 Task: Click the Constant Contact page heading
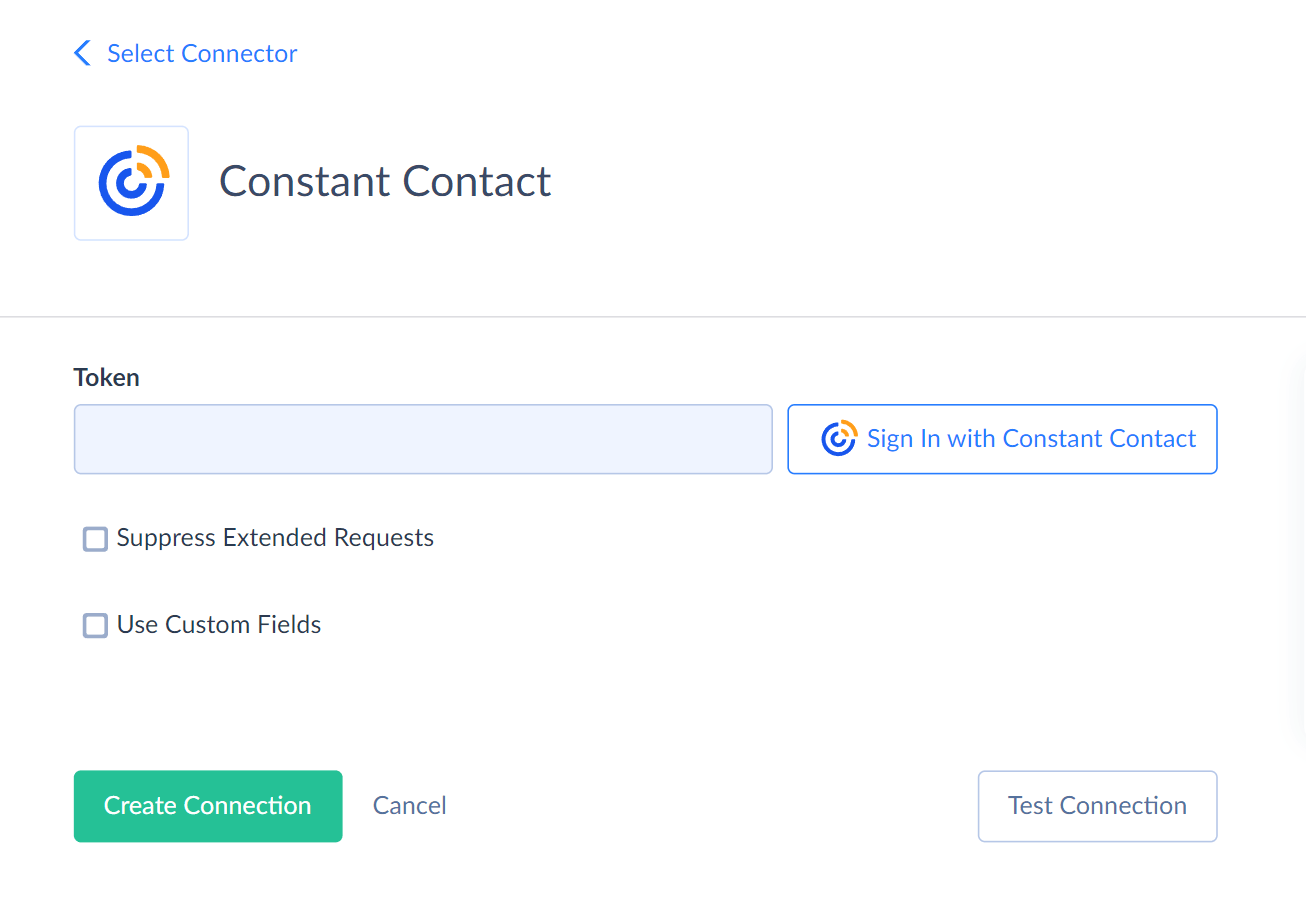(x=385, y=181)
